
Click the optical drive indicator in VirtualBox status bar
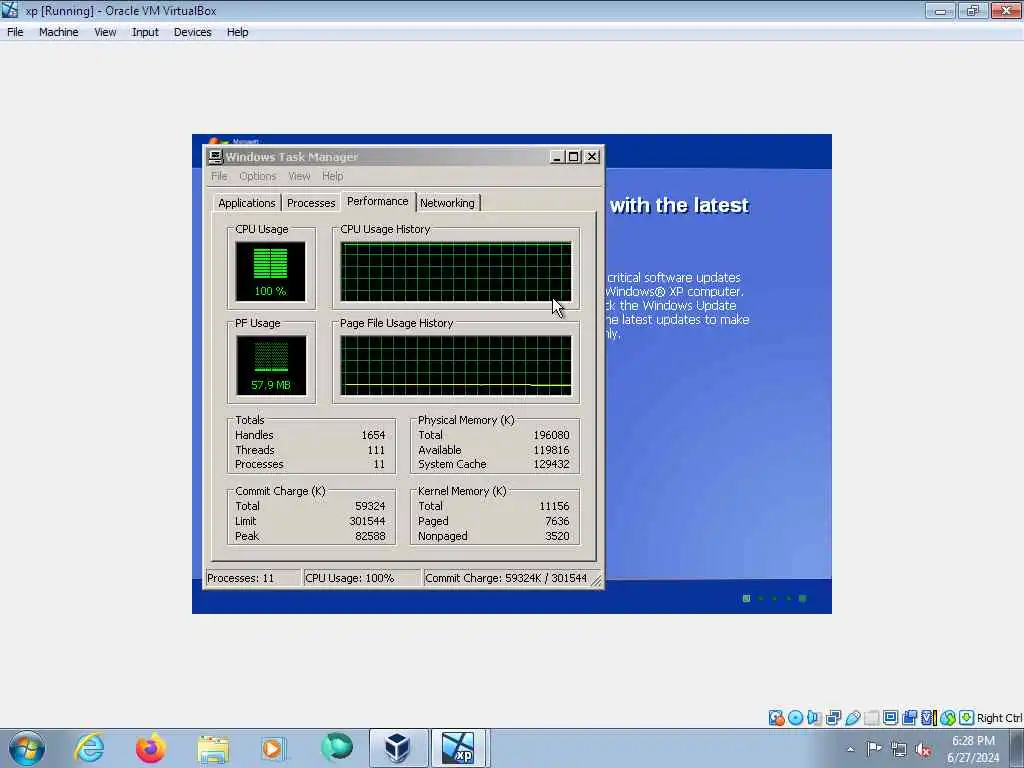[795, 718]
